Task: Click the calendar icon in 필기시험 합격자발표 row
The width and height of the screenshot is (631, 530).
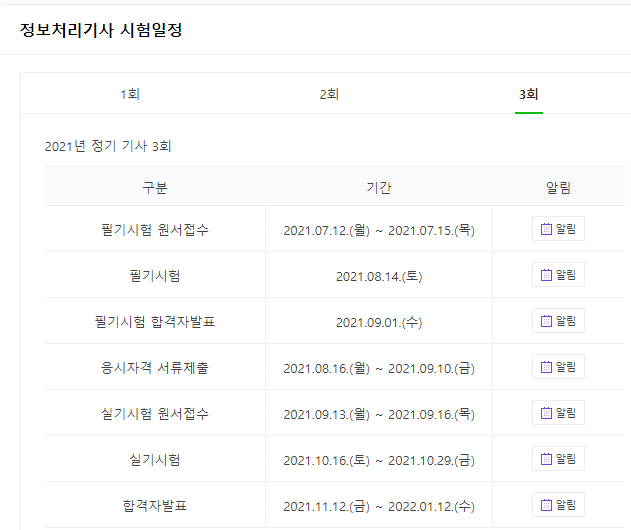Action: (x=546, y=321)
